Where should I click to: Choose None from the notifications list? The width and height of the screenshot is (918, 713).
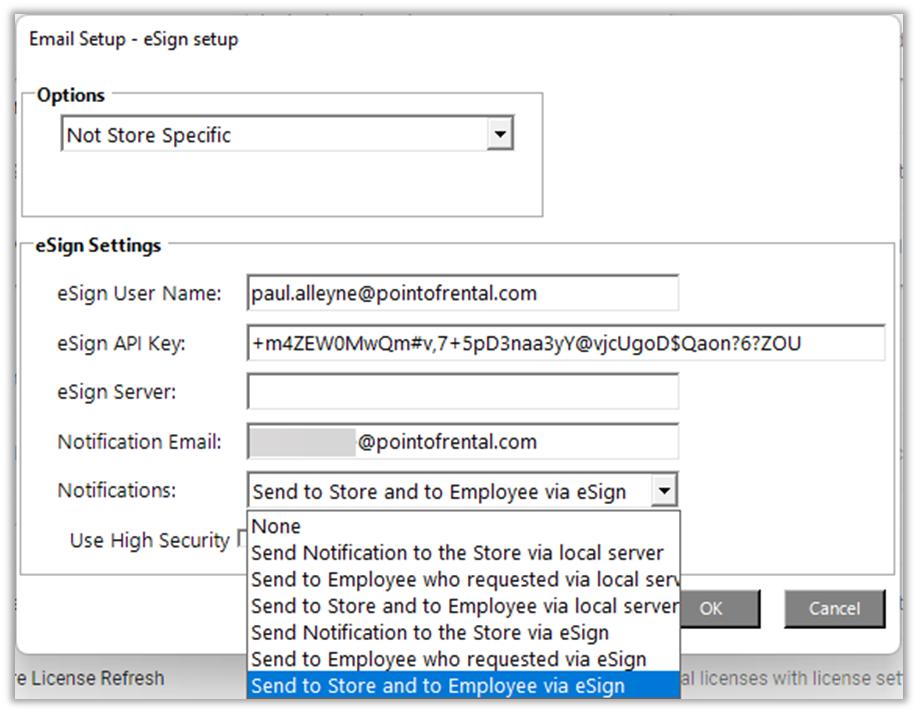point(277,526)
